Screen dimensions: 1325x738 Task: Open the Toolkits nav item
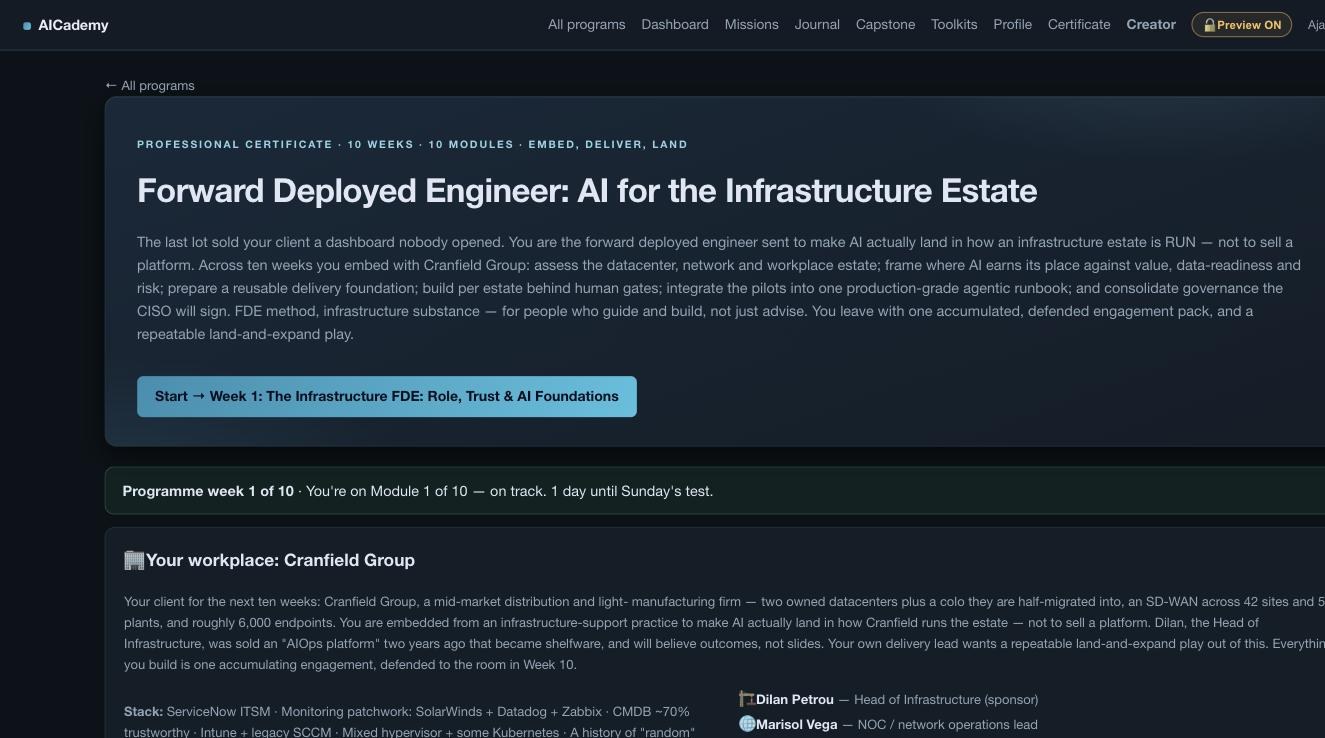(954, 24)
